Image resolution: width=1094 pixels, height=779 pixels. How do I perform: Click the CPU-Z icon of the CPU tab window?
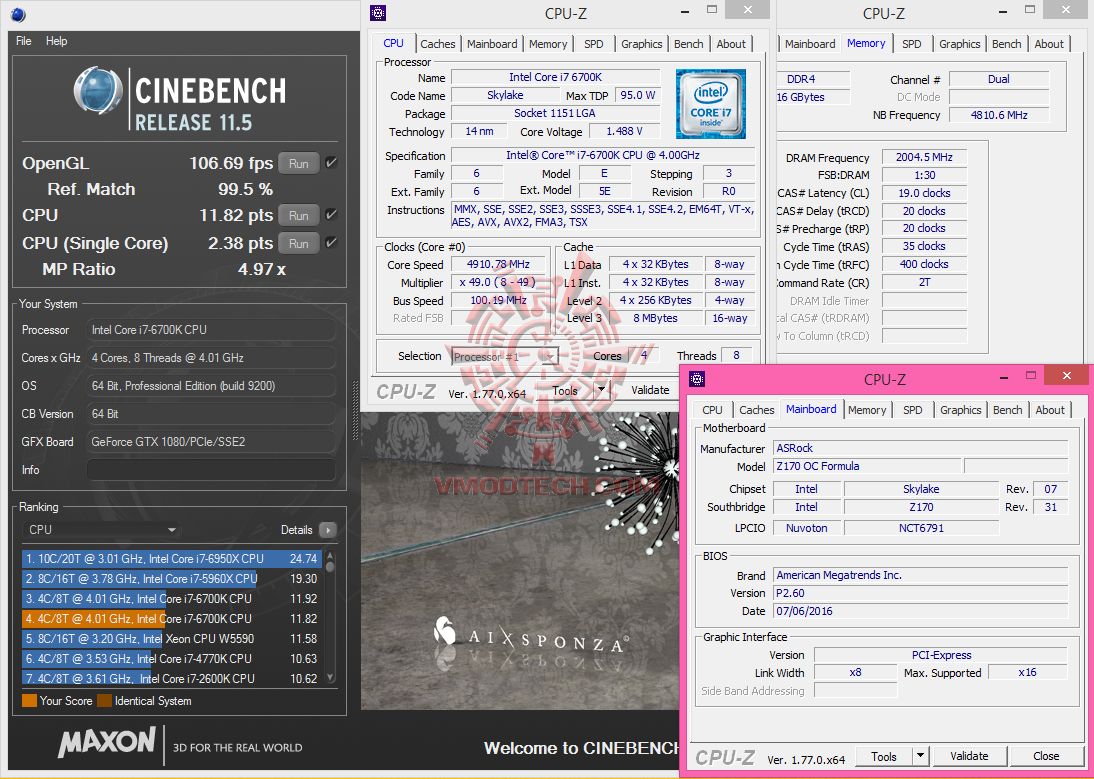[x=377, y=13]
